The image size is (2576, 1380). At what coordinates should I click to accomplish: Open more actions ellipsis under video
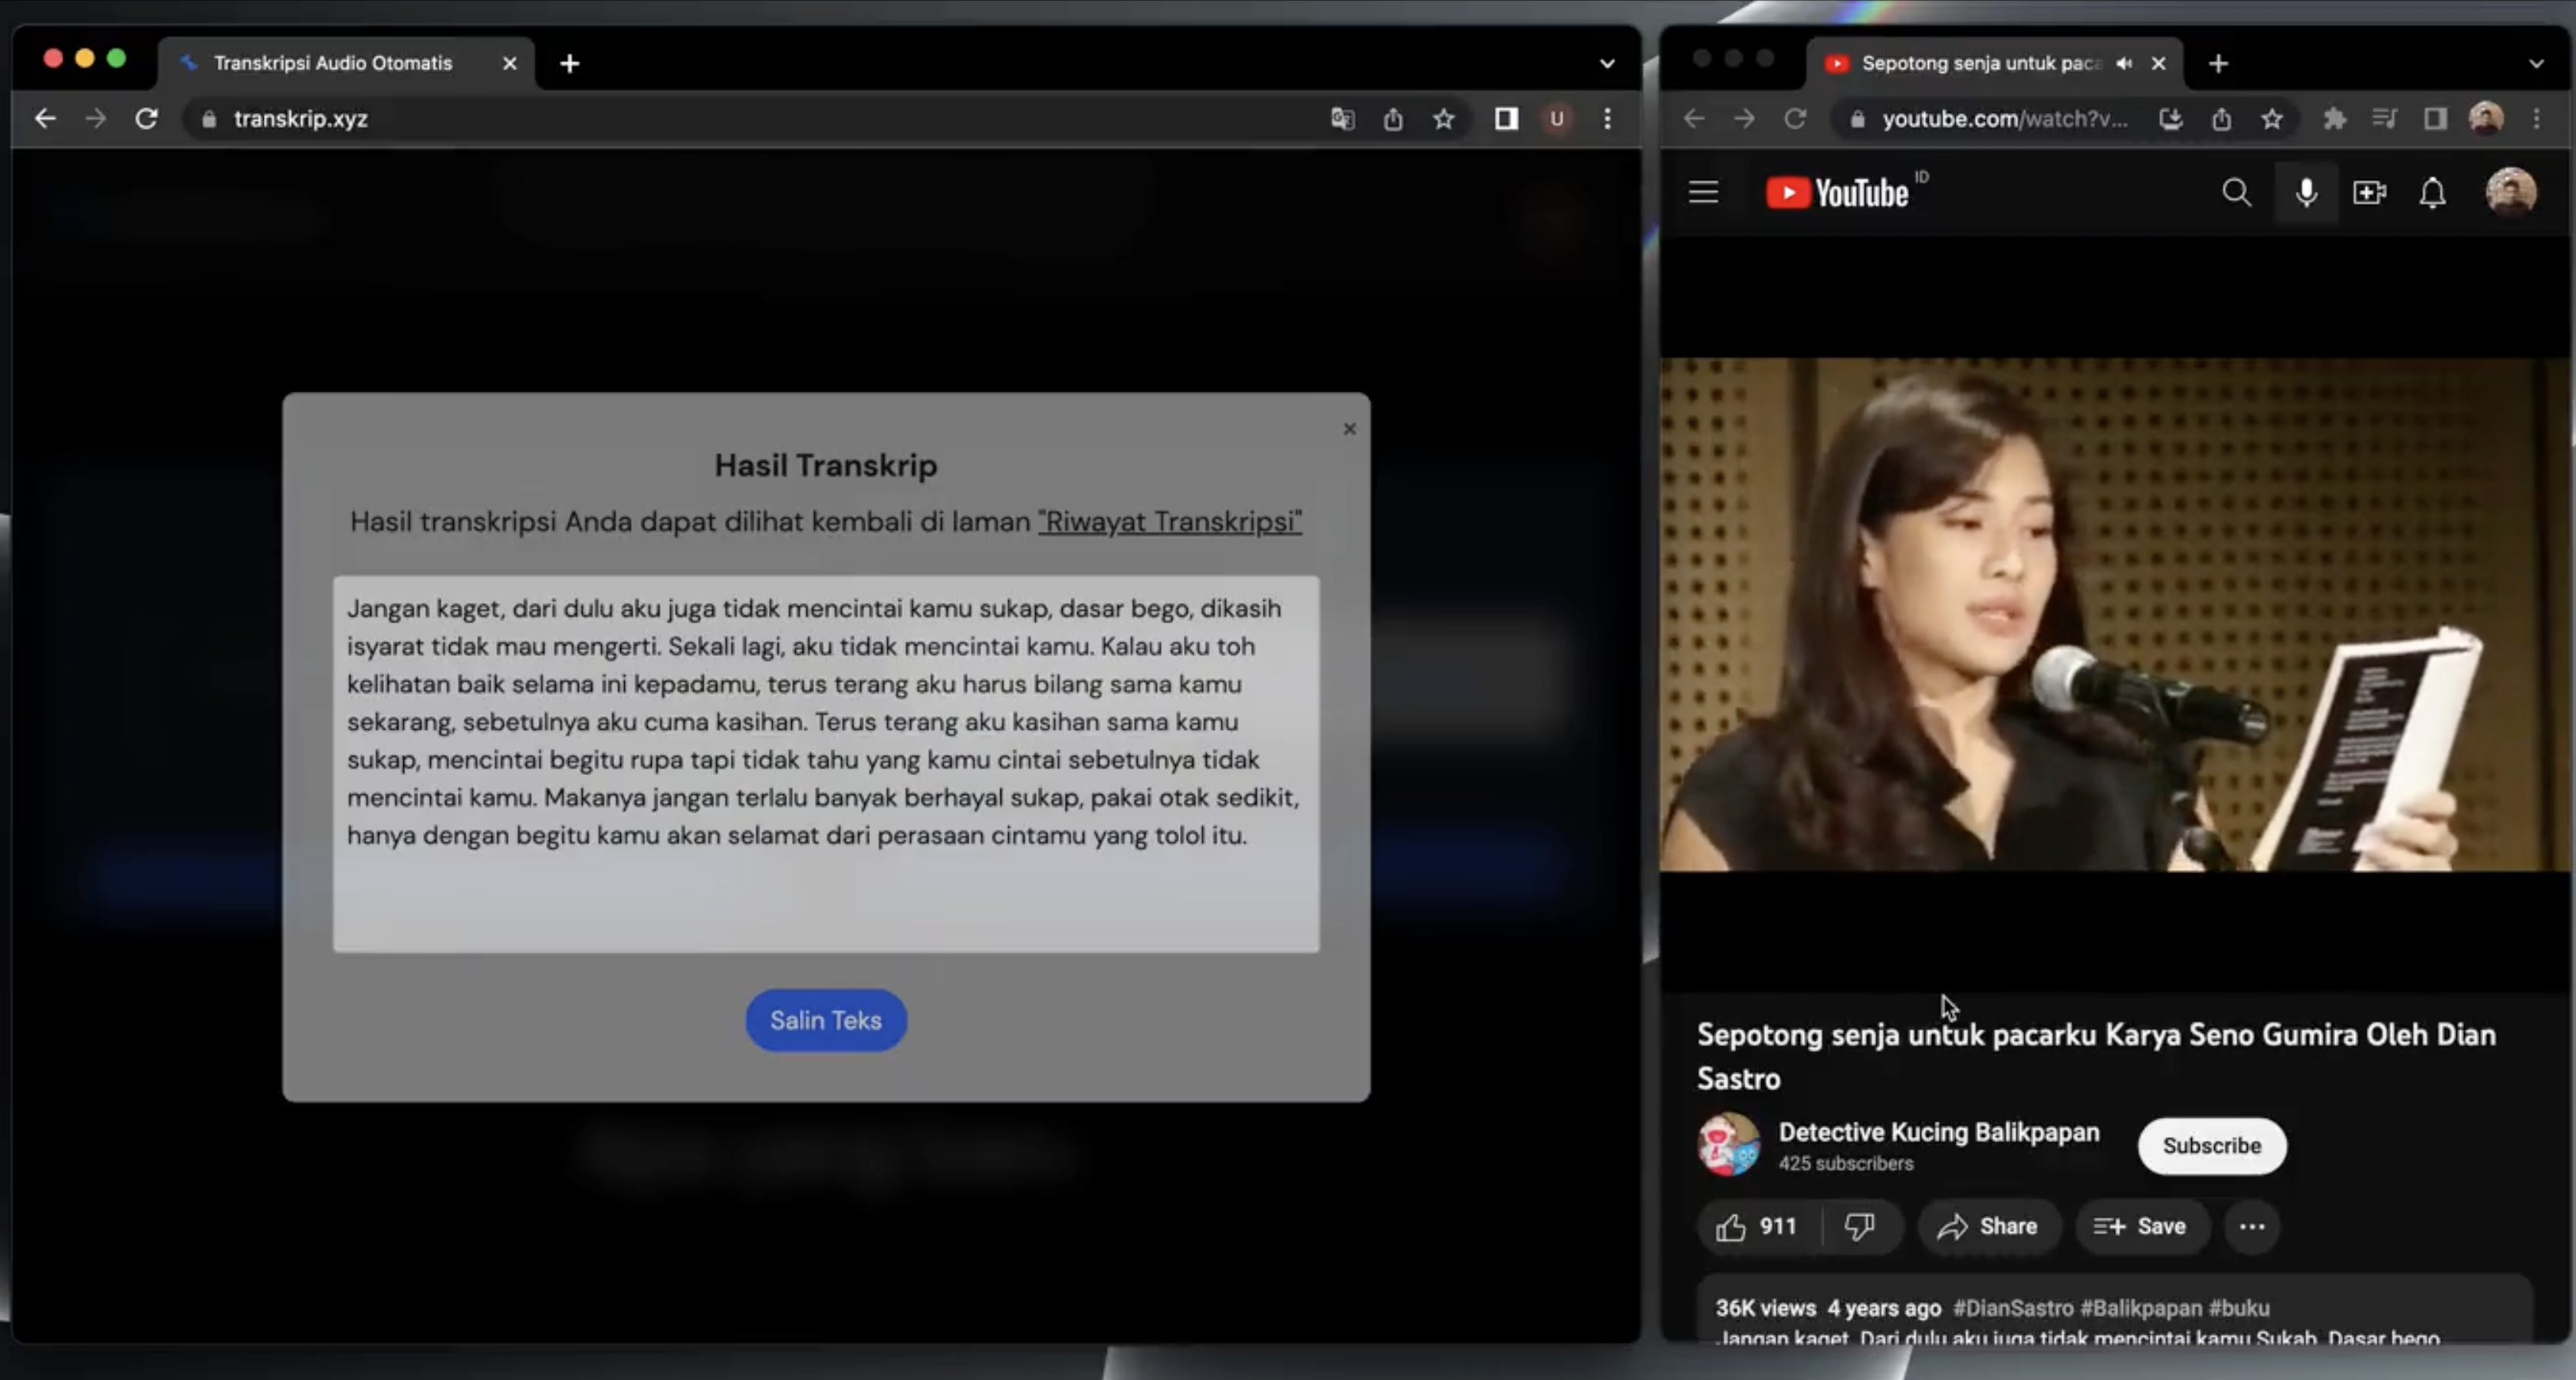click(2252, 1227)
